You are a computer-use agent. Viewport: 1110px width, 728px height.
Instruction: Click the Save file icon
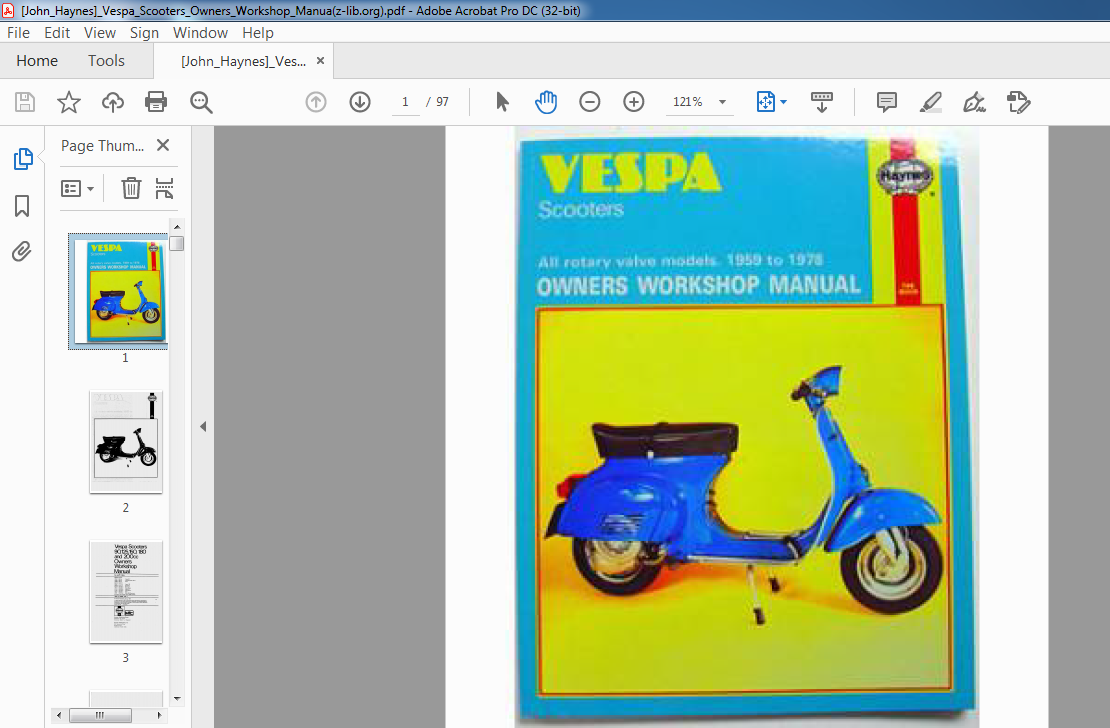[25, 102]
